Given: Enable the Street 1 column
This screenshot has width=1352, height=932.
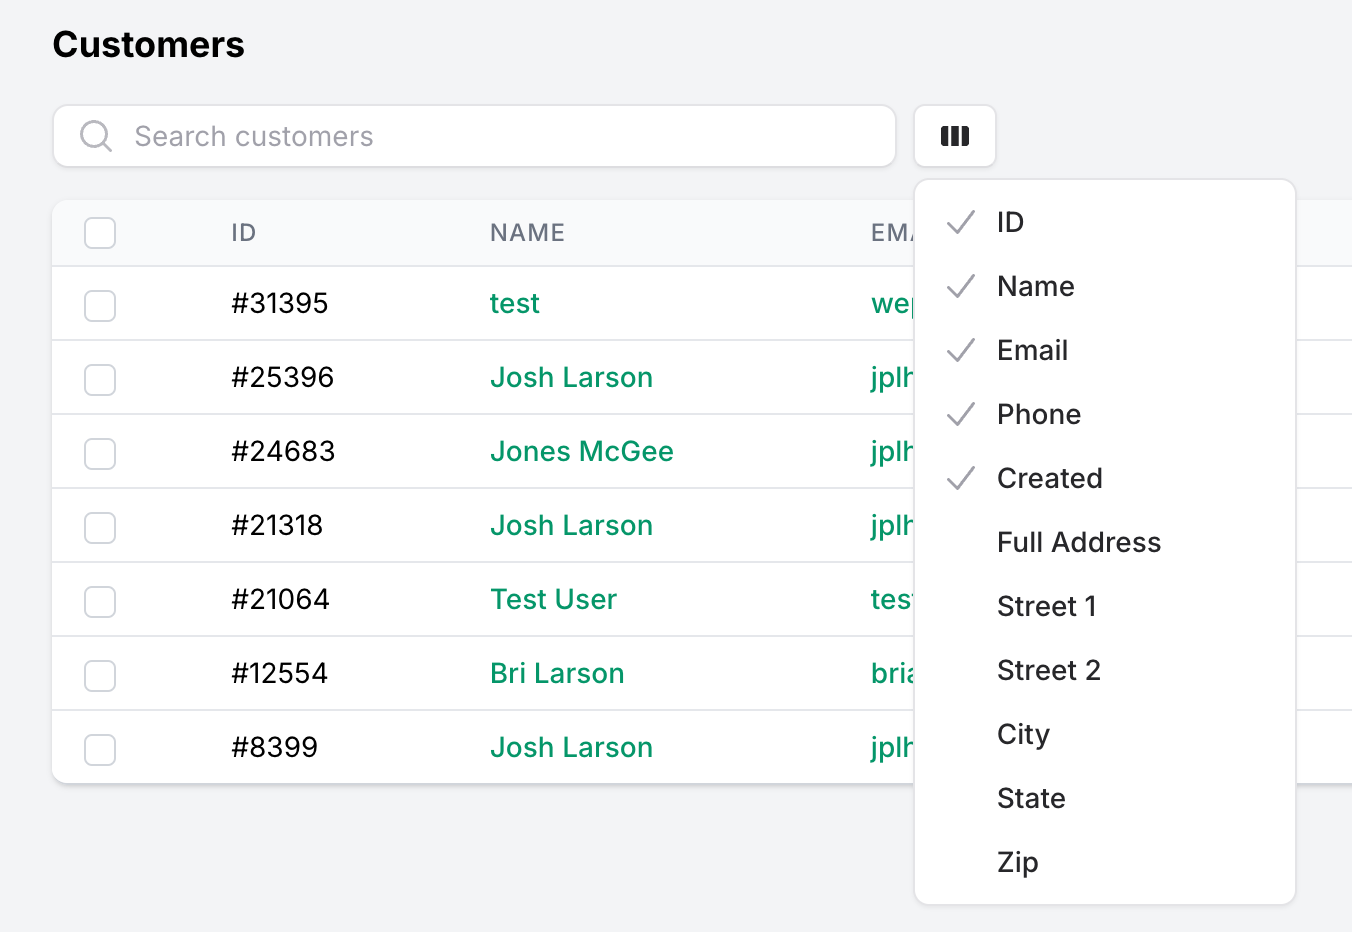Looking at the screenshot, I should pos(1105,606).
